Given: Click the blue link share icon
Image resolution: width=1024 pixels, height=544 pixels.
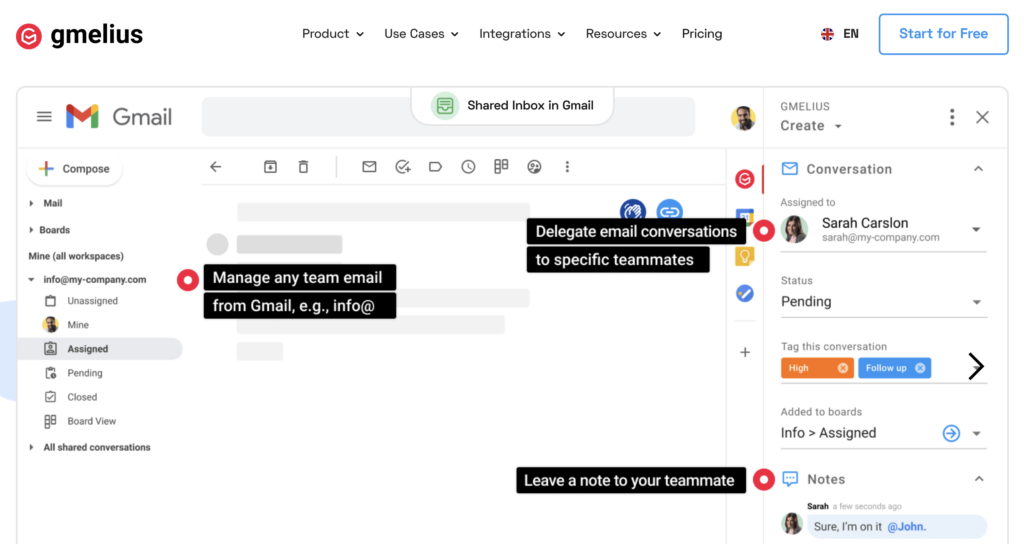Looking at the screenshot, I should coord(669,209).
